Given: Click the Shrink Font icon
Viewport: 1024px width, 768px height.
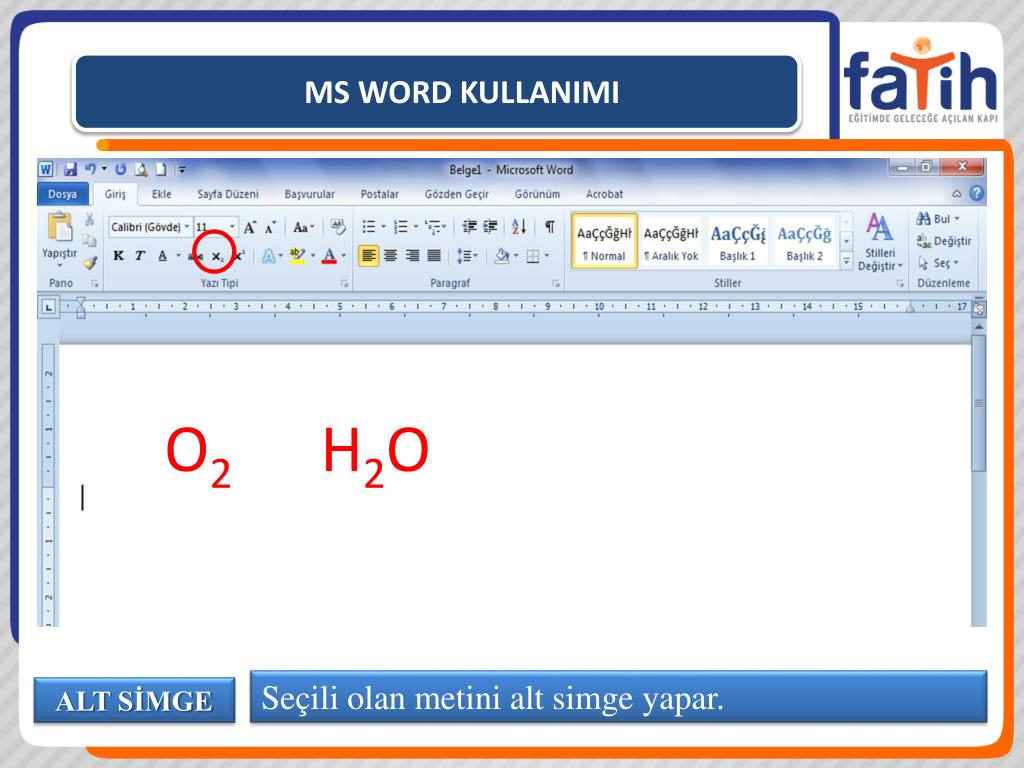Looking at the screenshot, I should coord(270,228).
